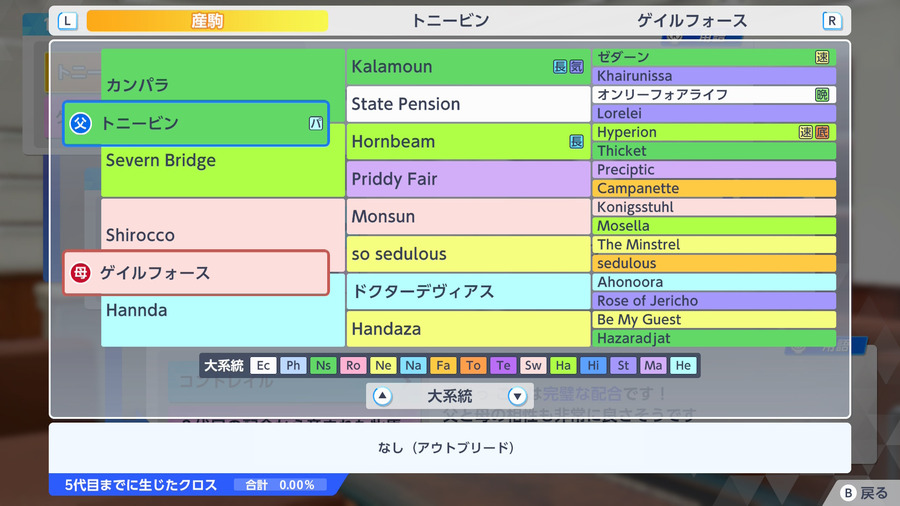Click the Lorelei entry

click(714, 113)
